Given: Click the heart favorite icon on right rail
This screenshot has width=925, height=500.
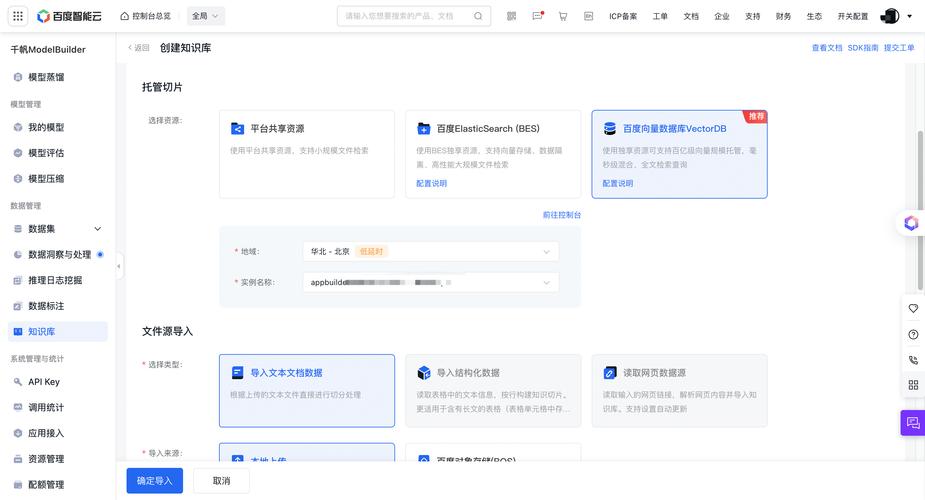Looking at the screenshot, I should 913,308.
